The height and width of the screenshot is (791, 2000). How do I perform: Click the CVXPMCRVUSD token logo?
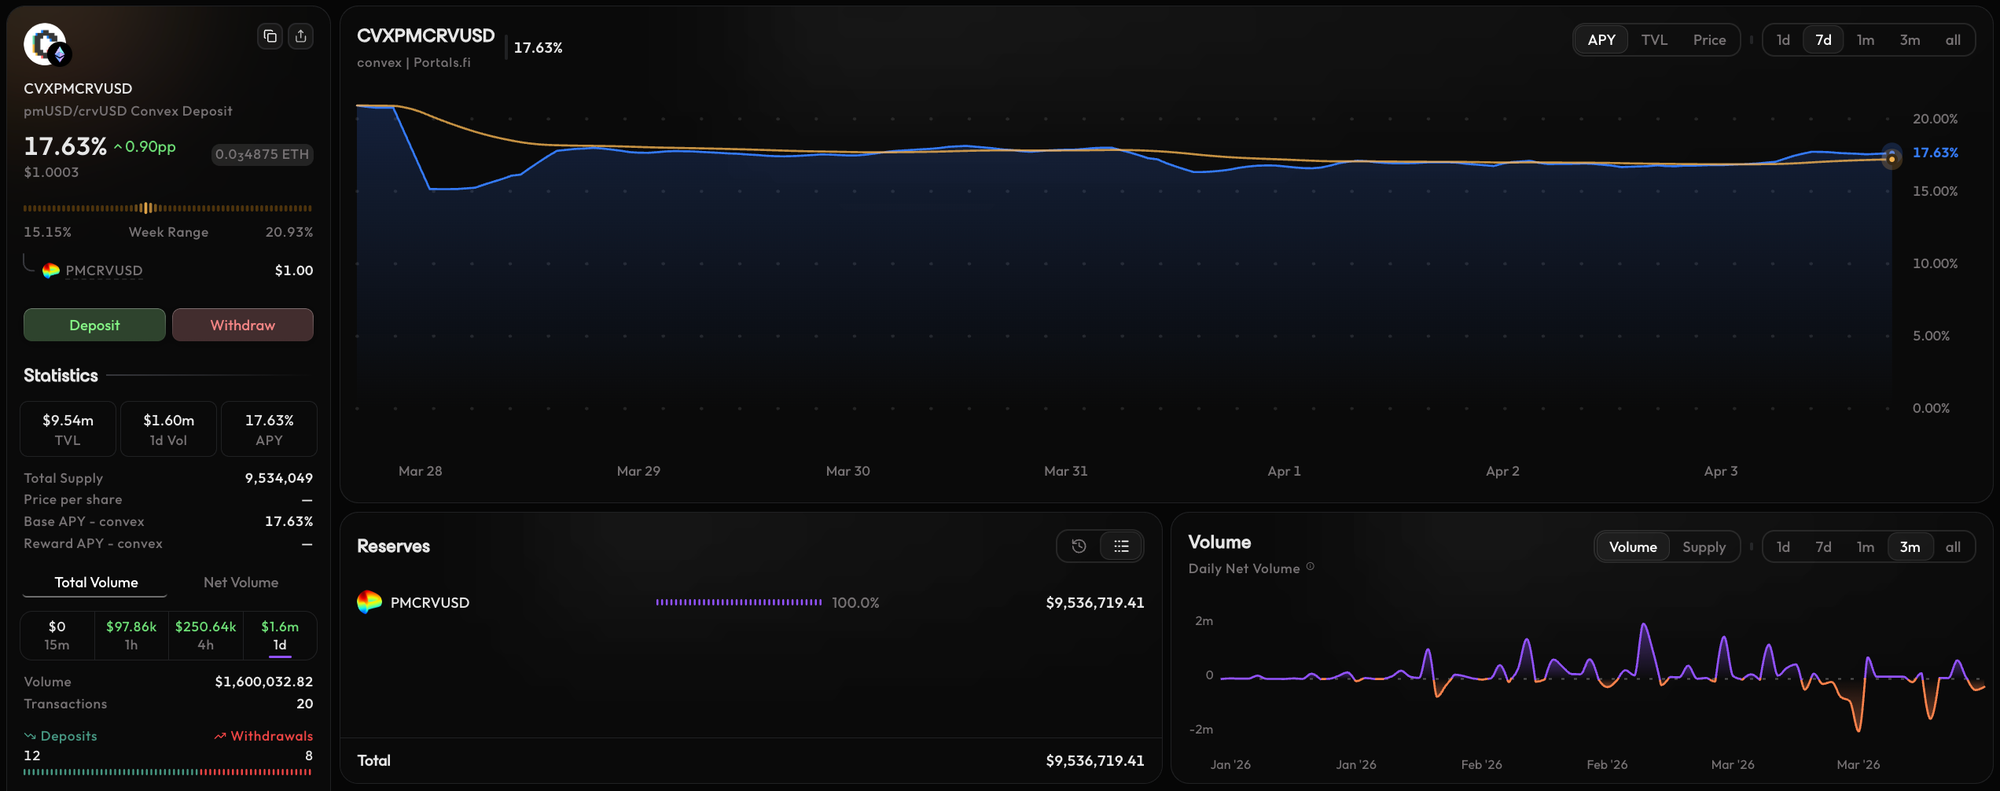pos(45,45)
